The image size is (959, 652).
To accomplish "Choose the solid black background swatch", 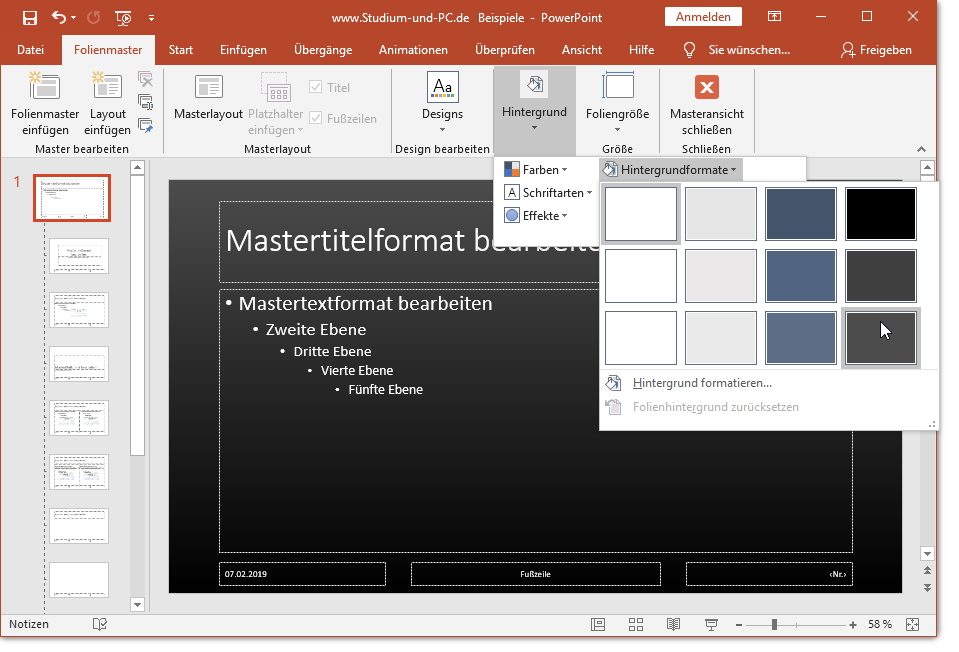I will pyautogui.click(x=881, y=214).
